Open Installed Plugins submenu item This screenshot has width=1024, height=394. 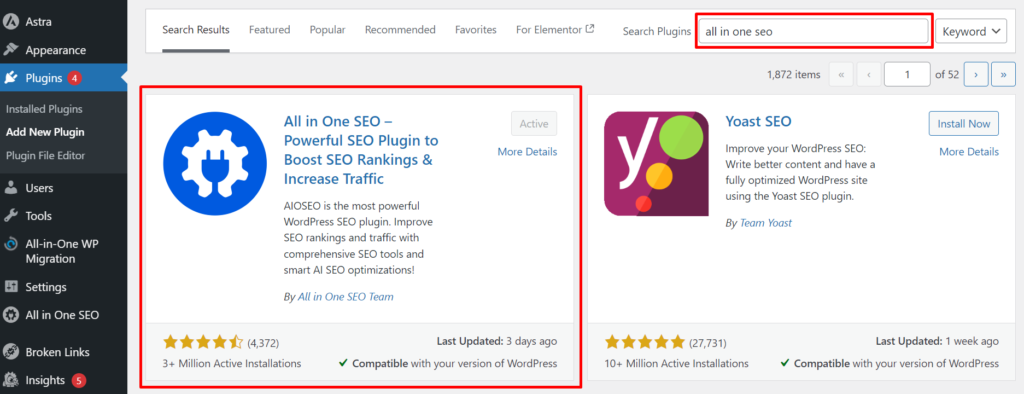pyautogui.click(x=44, y=109)
